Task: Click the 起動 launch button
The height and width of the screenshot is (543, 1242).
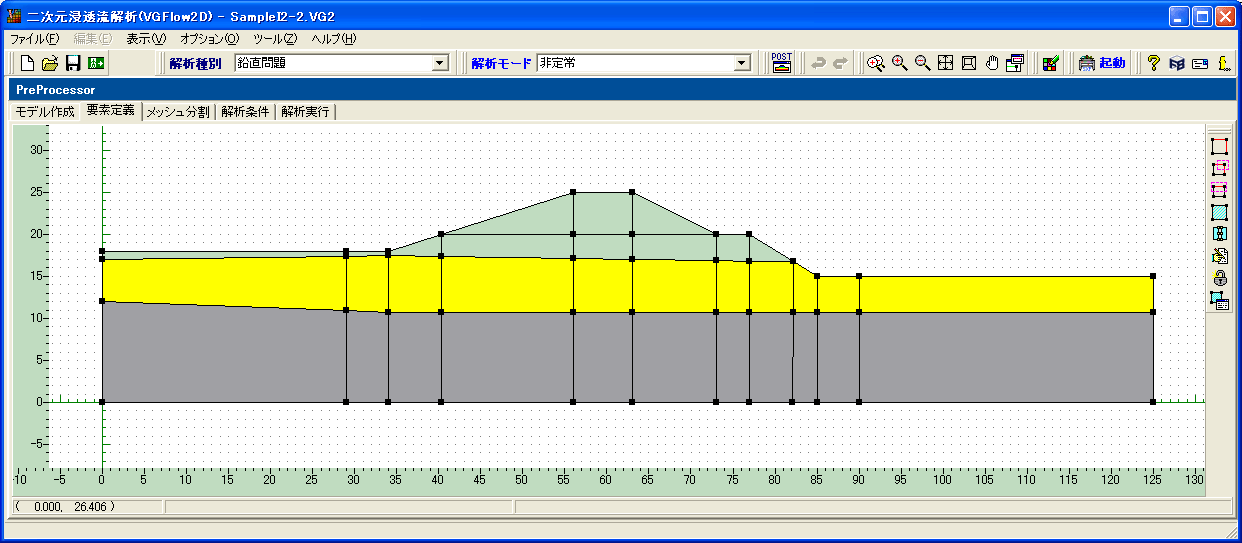Action: click(1102, 63)
